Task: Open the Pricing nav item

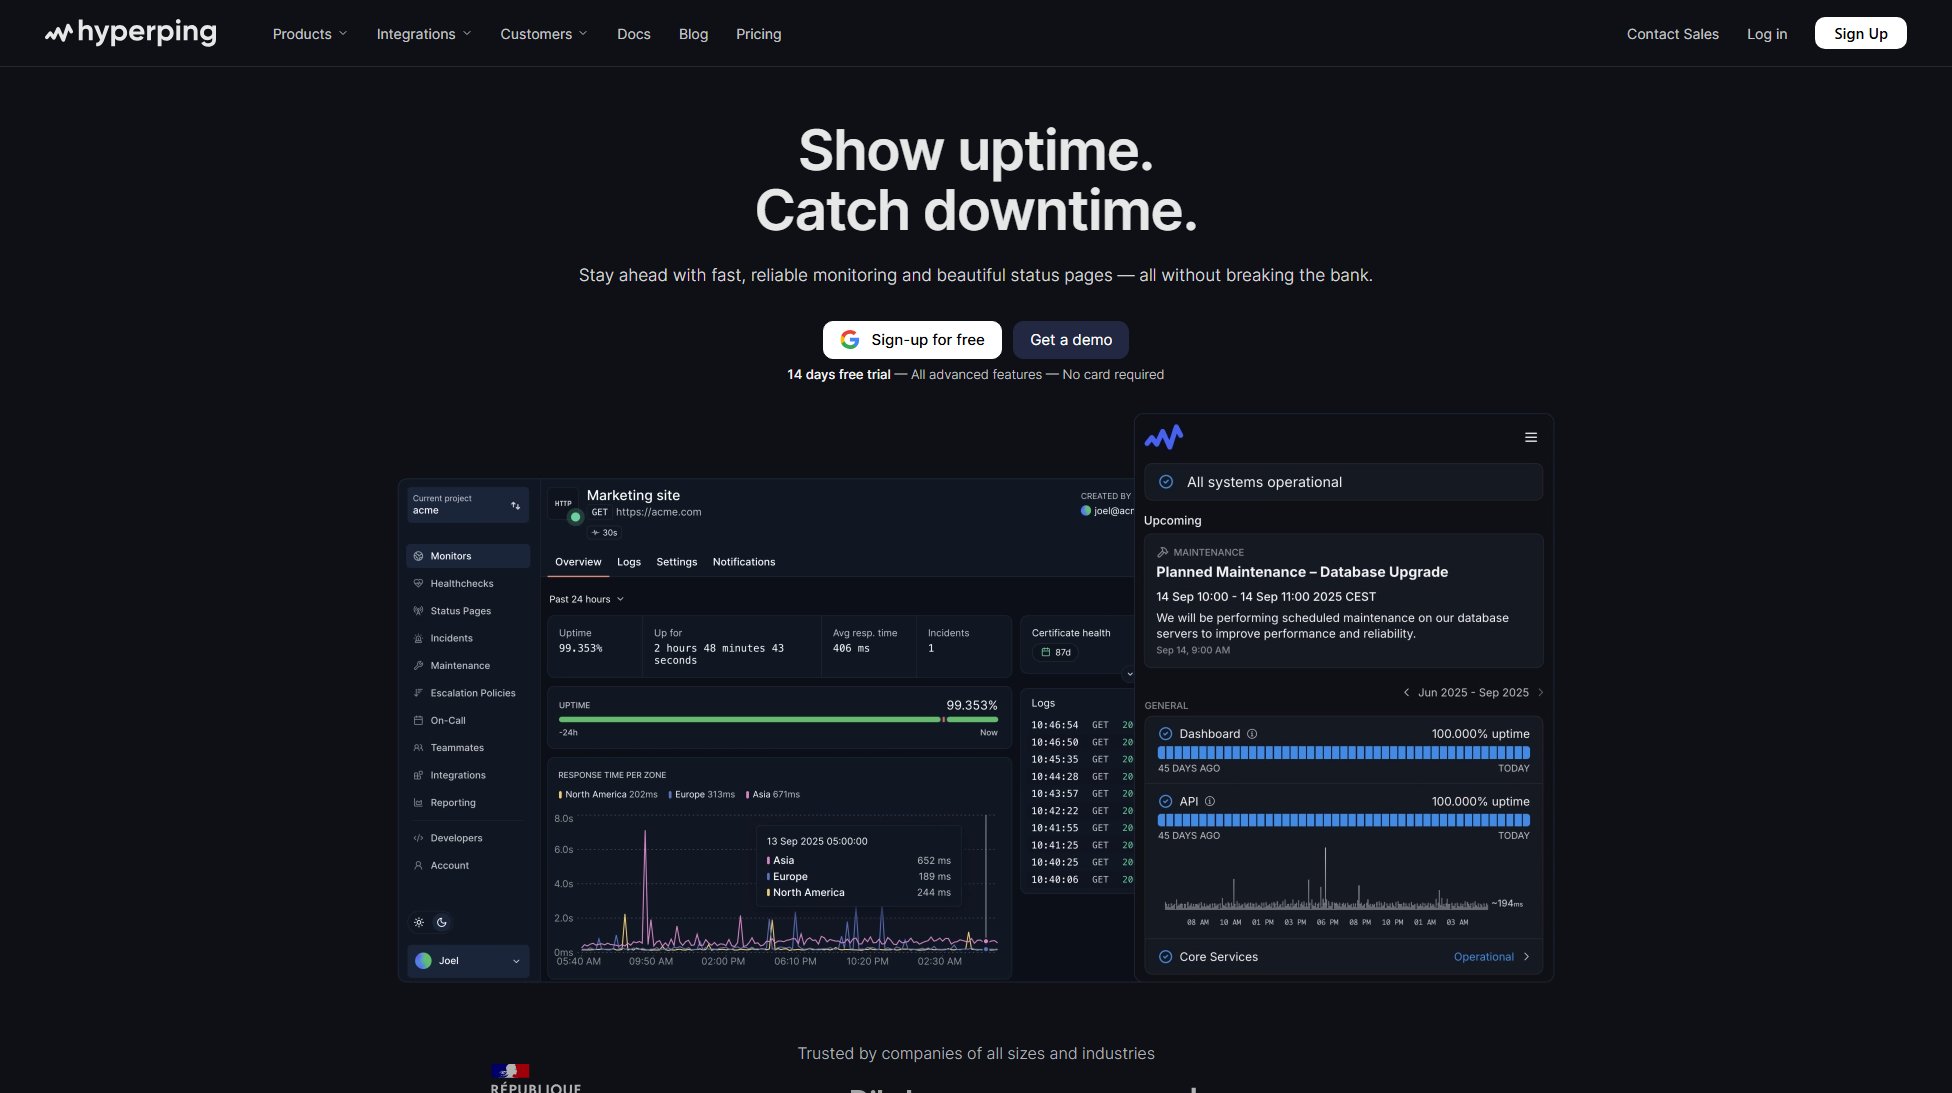Action: click(x=759, y=34)
